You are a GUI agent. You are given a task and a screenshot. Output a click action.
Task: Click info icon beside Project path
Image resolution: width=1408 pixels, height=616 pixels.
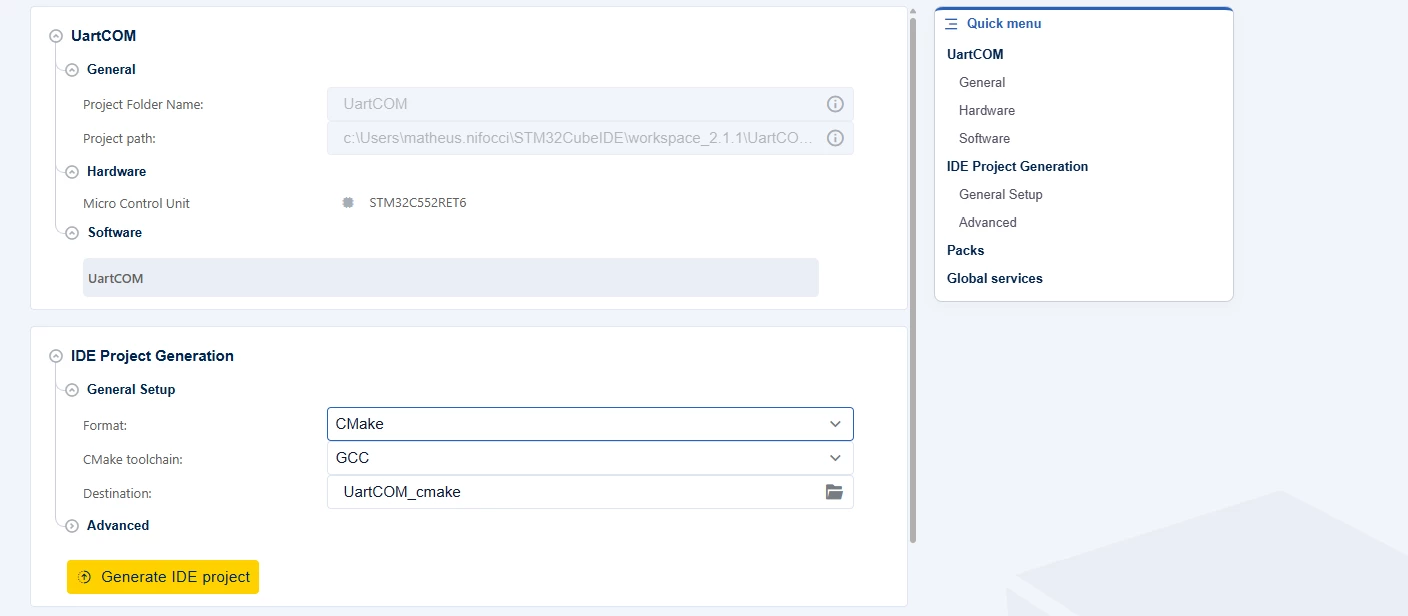pos(835,138)
